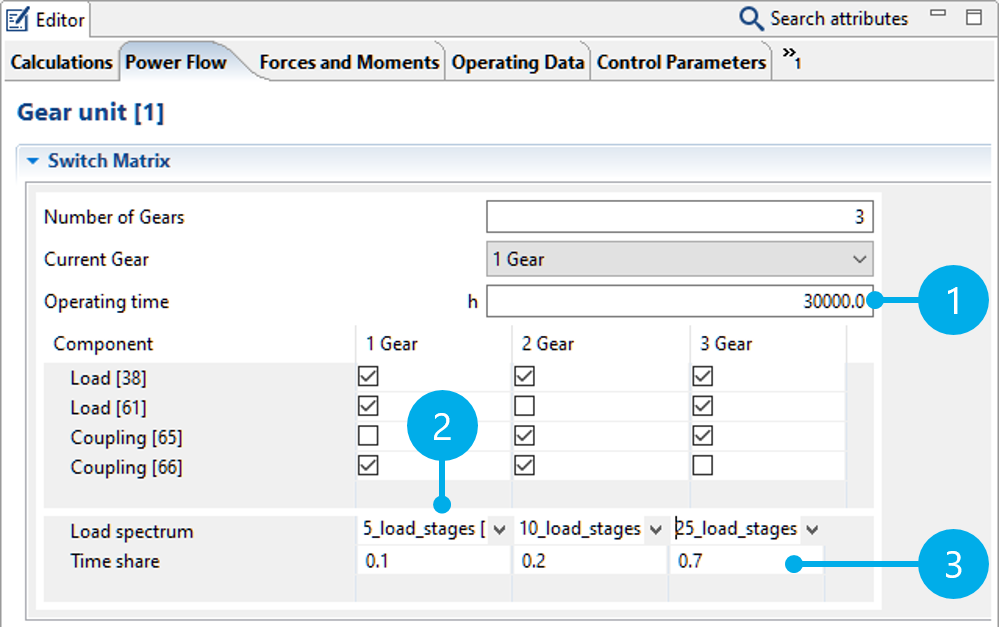This screenshot has width=999, height=627.
Task: Switch to the Calculations tab
Action: click(x=61, y=62)
